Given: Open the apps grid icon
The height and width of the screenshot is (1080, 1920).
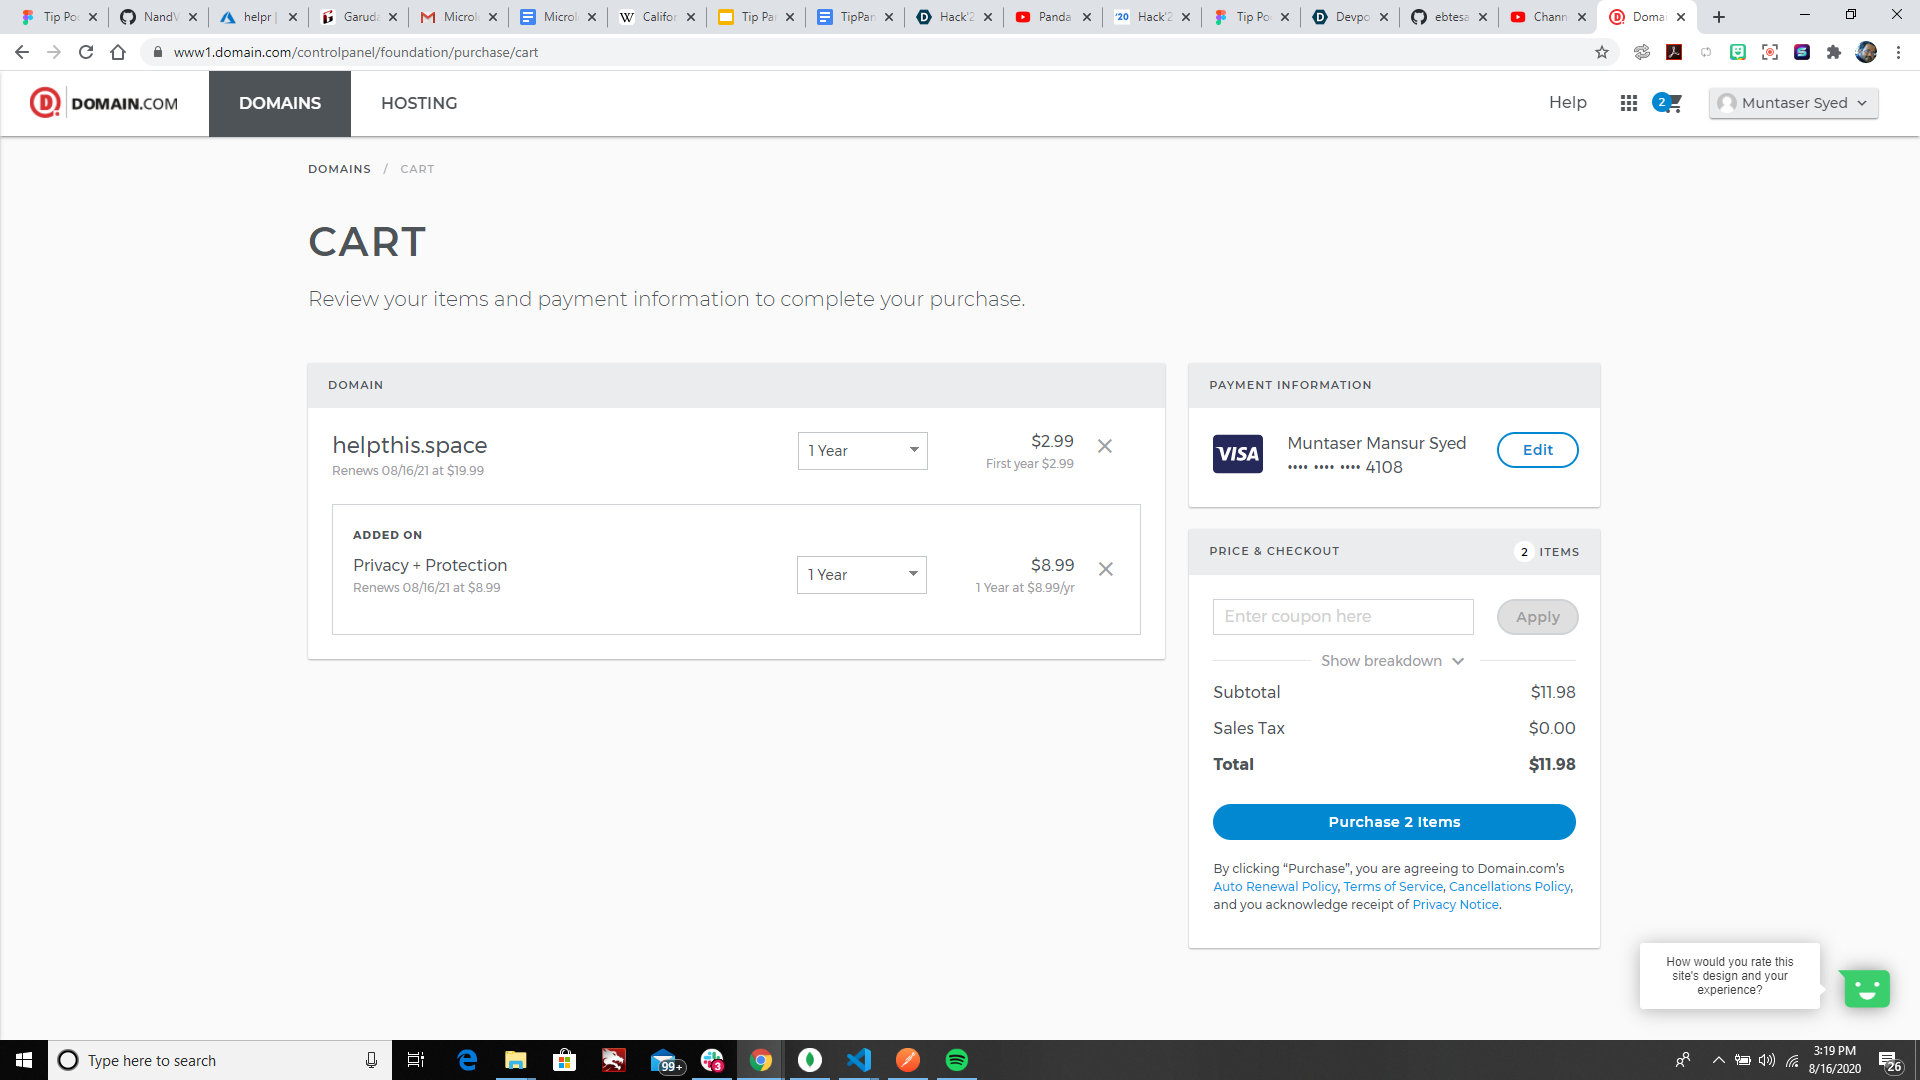Looking at the screenshot, I should [1628, 103].
